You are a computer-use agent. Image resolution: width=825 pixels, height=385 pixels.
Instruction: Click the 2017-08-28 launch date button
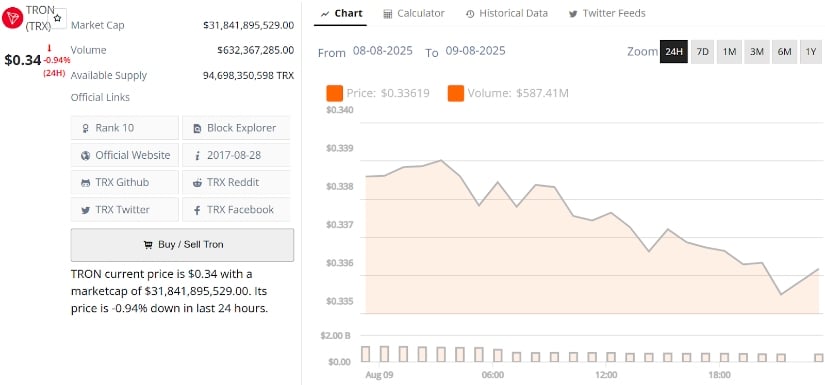click(236, 155)
